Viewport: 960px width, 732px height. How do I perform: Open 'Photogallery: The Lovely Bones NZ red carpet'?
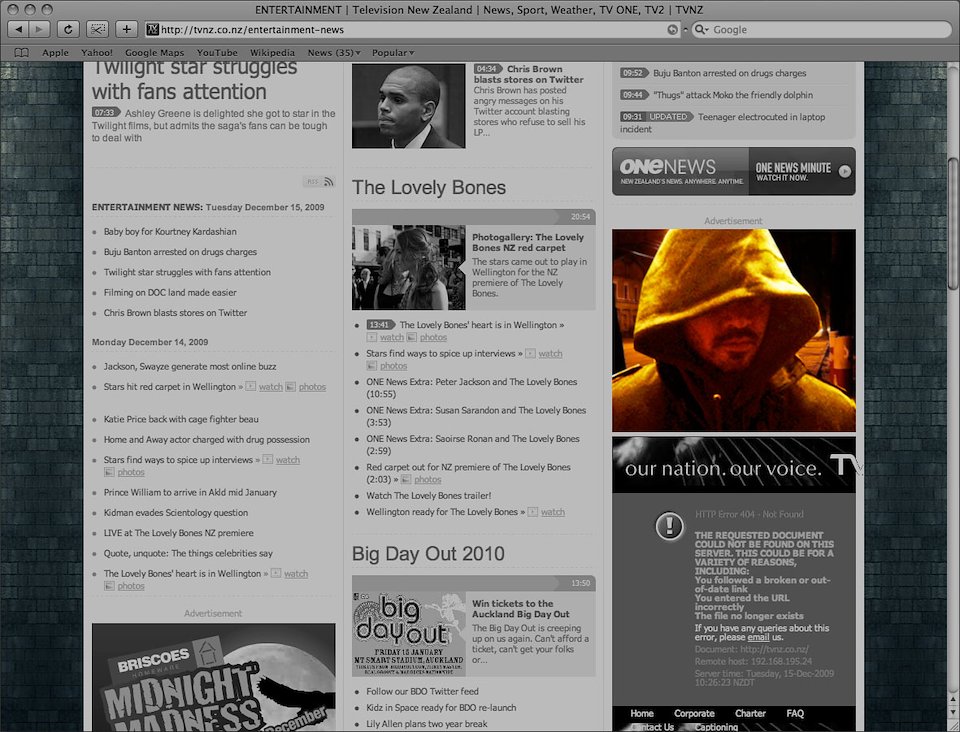pyautogui.click(x=528, y=242)
